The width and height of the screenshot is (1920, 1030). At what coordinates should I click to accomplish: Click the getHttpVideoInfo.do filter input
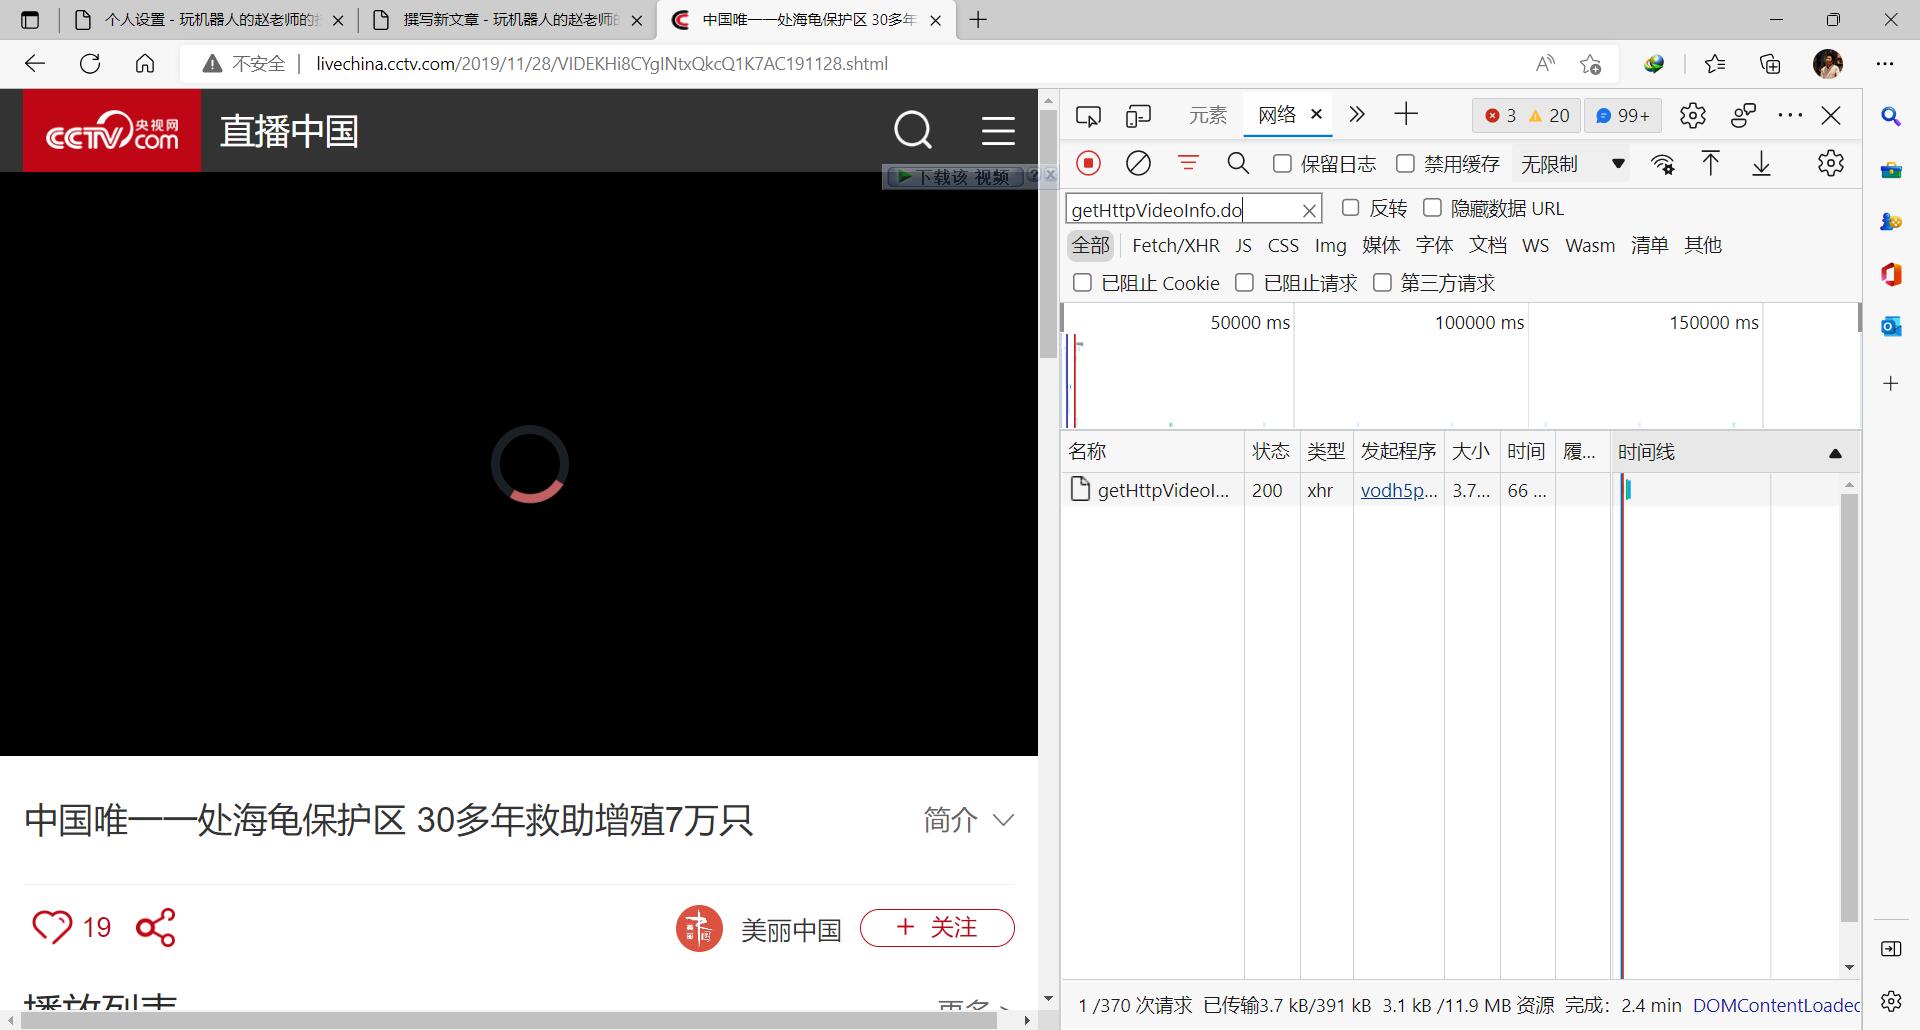pyautogui.click(x=1180, y=209)
